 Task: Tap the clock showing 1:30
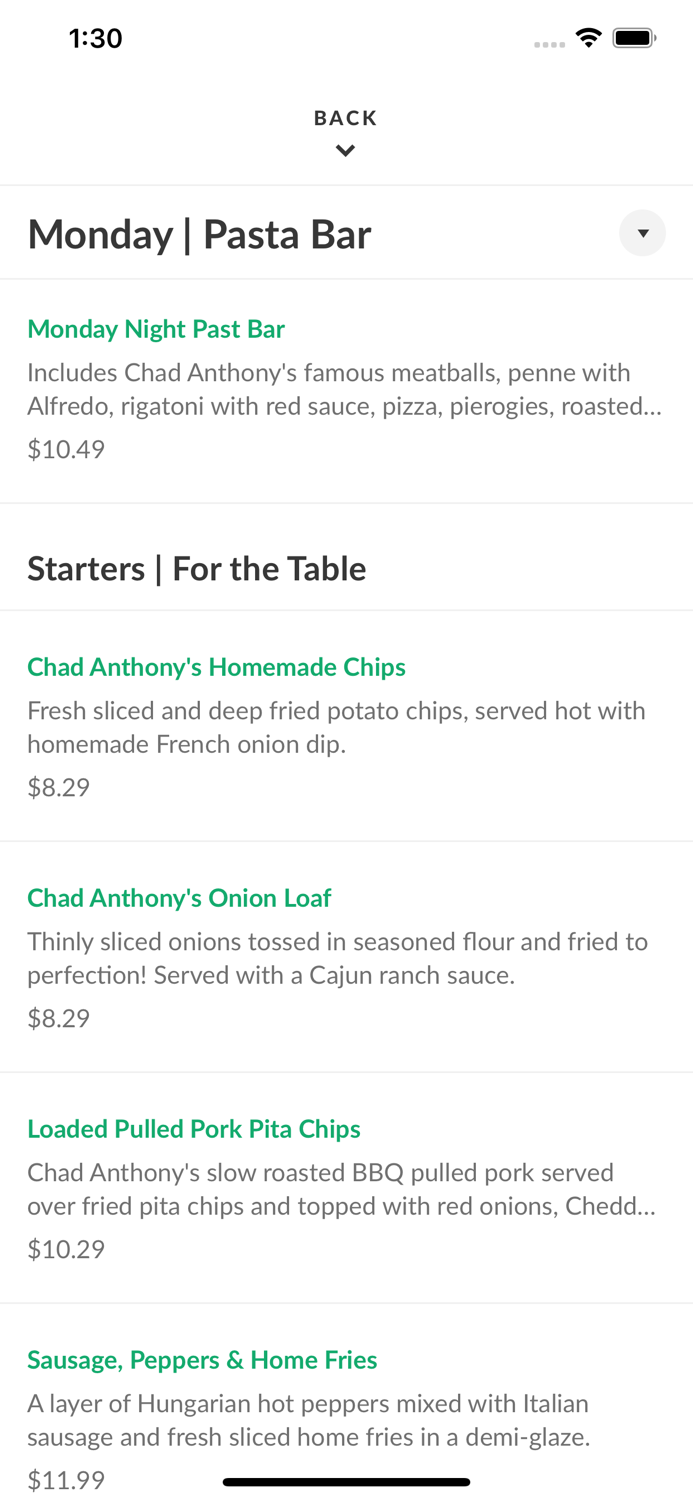pyautogui.click(x=95, y=37)
